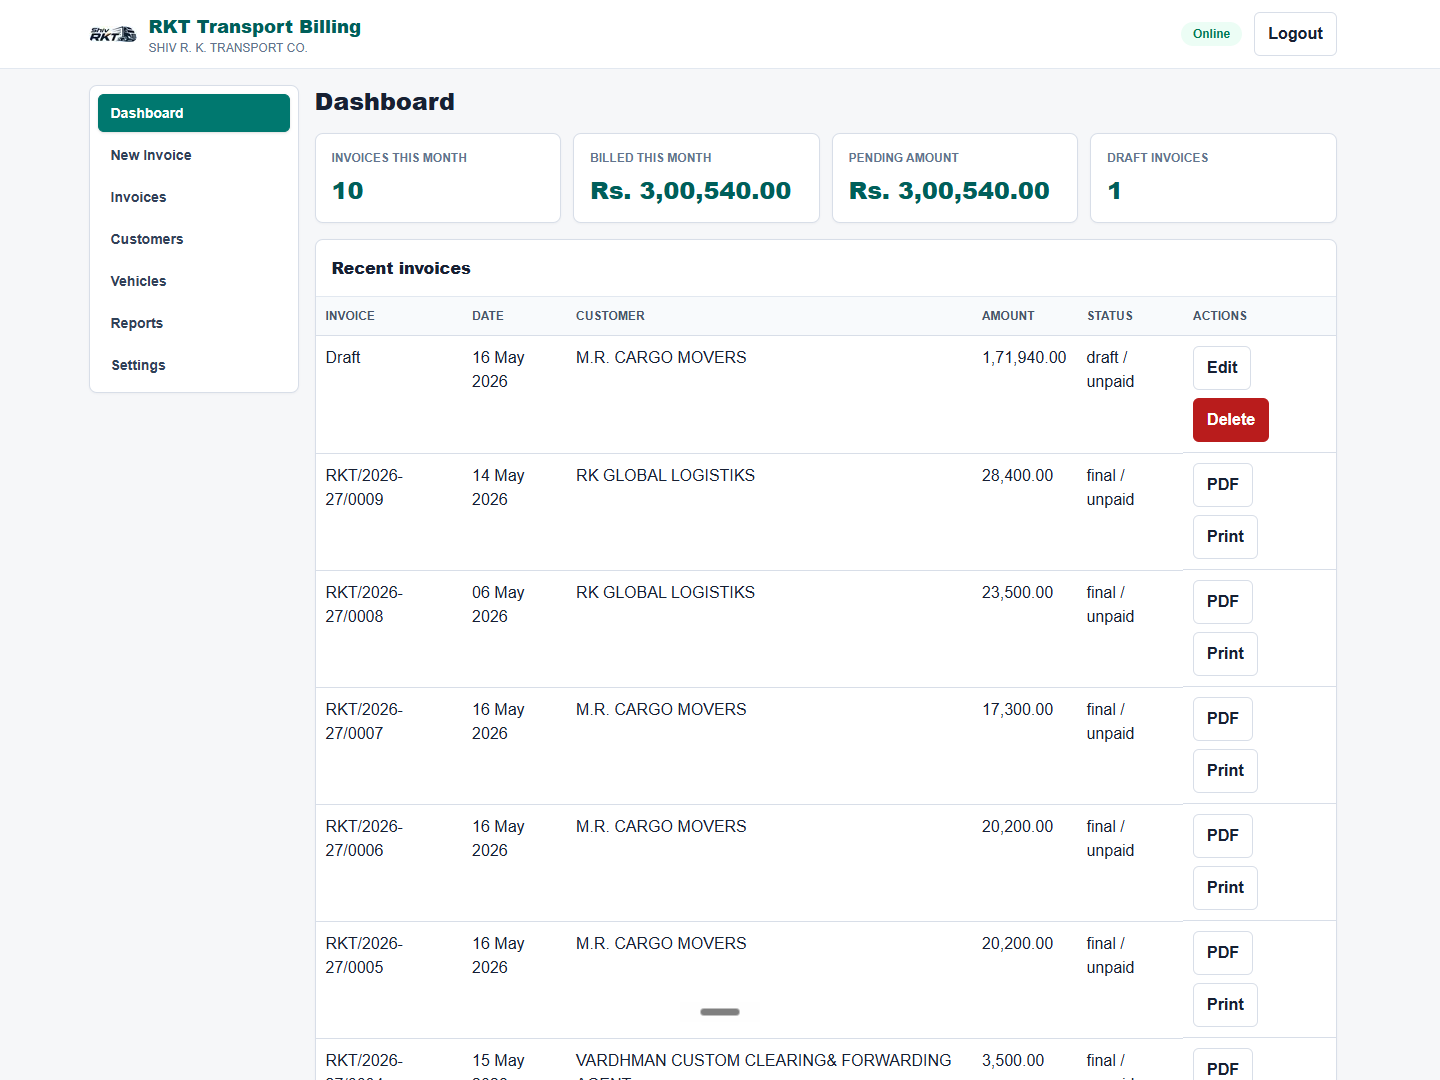Click amount 20,200.00 for invoice 0006
1440x1080 pixels.
[x=1017, y=827]
